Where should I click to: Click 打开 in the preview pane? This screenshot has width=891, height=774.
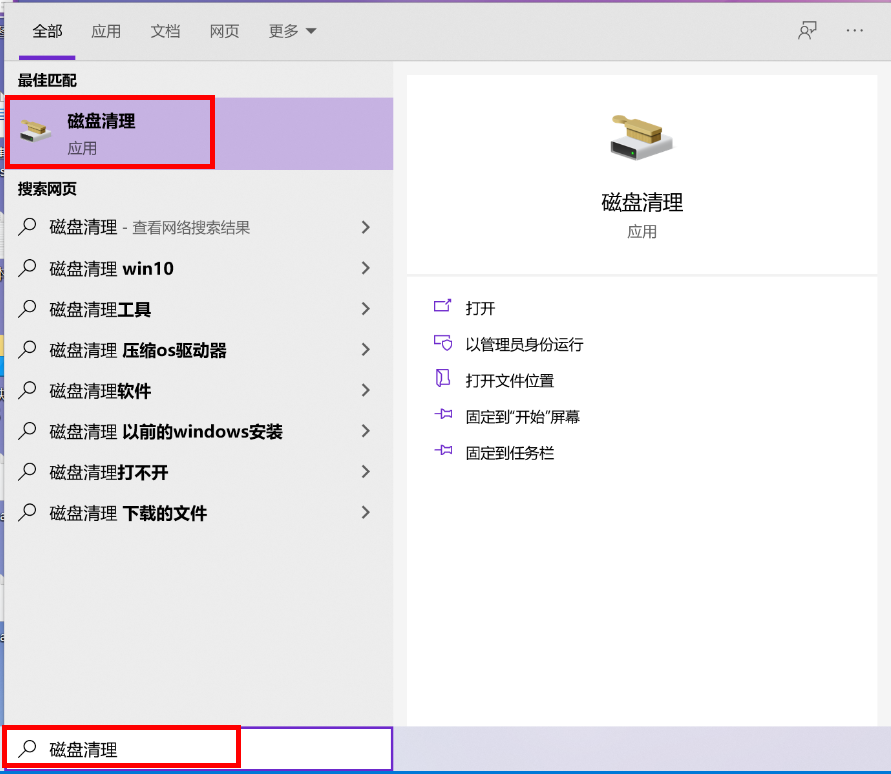(x=480, y=308)
